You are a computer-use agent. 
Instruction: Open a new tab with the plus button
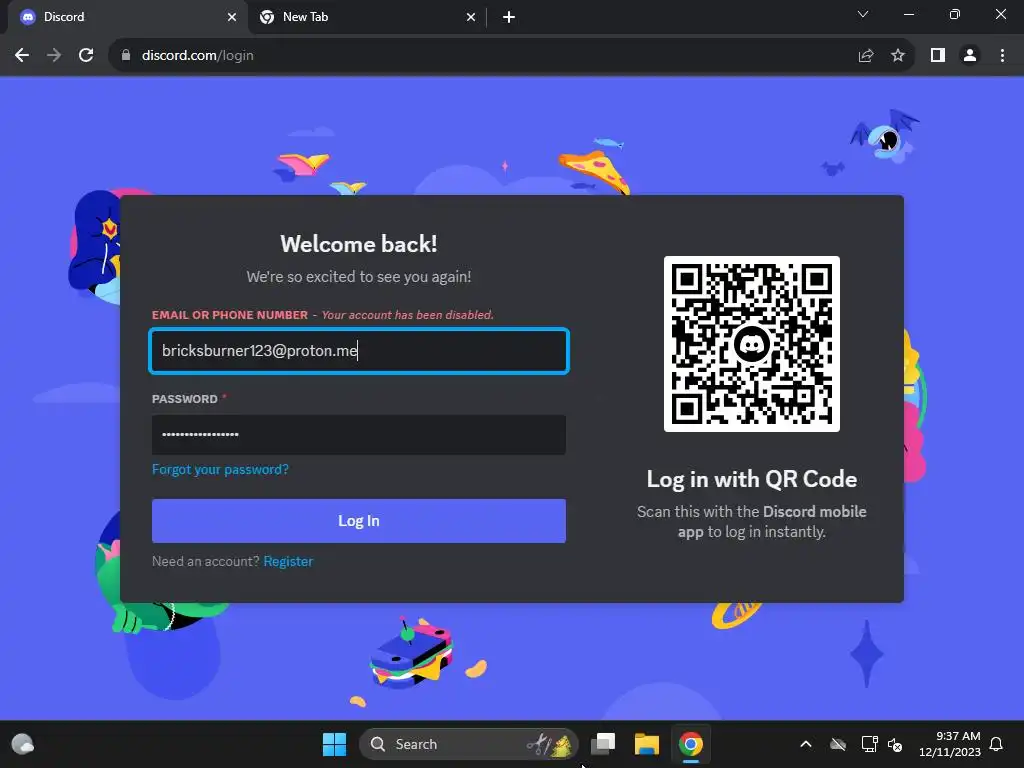(x=509, y=17)
